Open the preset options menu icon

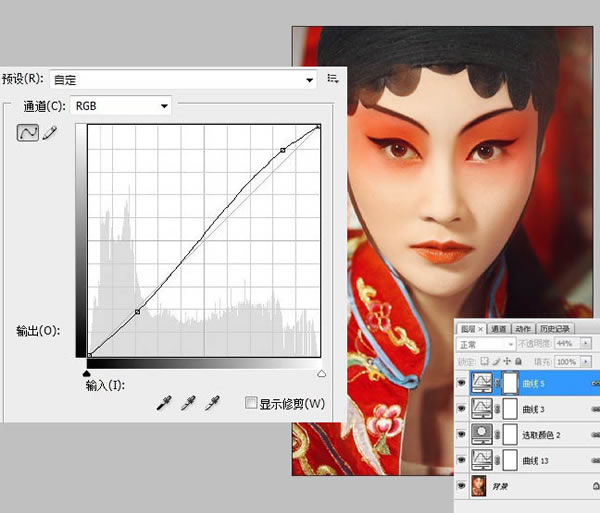click(x=333, y=79)
